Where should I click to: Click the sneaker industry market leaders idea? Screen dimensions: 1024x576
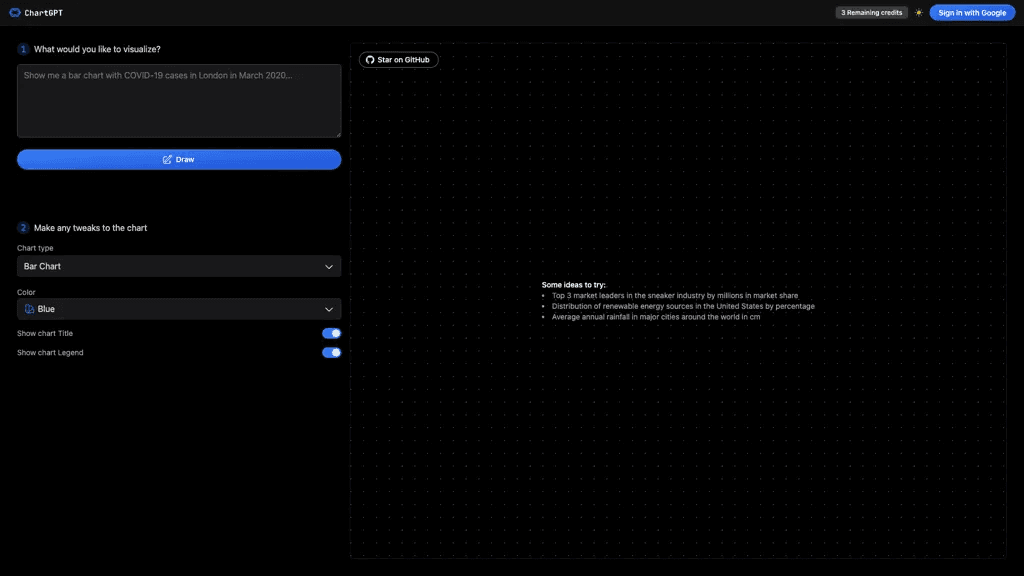tap(675, 296)
